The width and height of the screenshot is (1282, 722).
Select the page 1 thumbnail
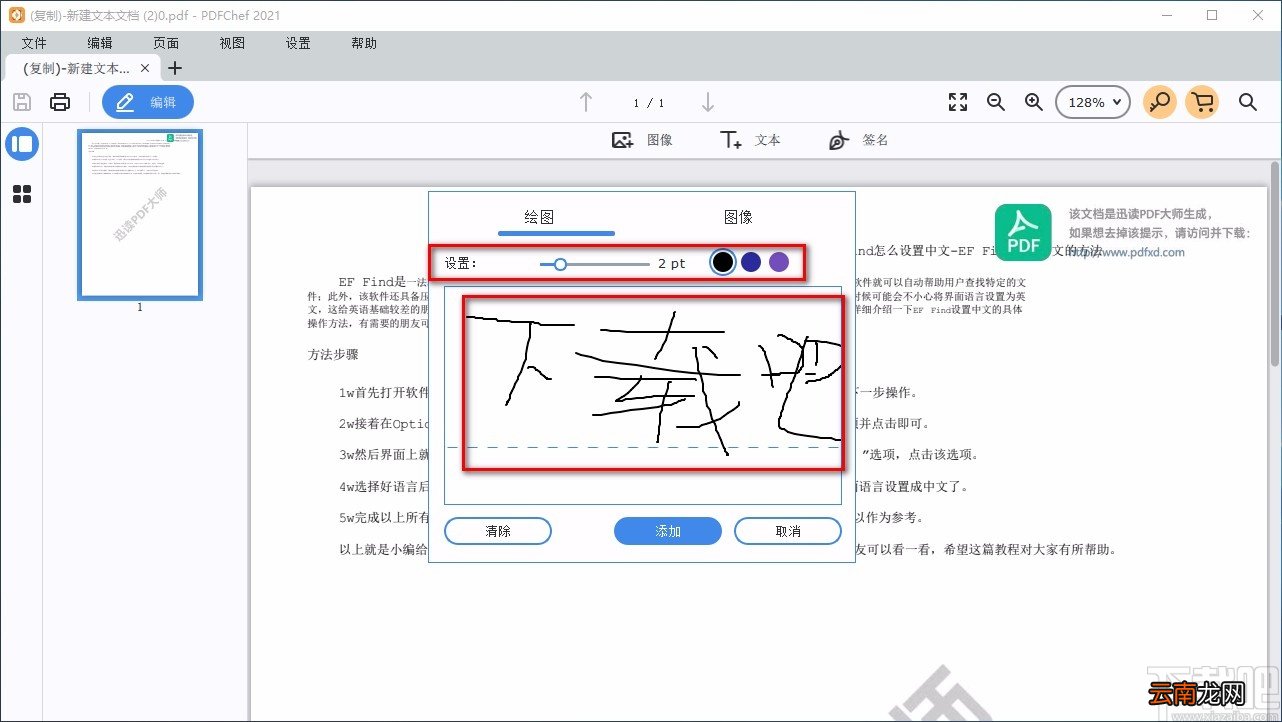click(140, 215)
